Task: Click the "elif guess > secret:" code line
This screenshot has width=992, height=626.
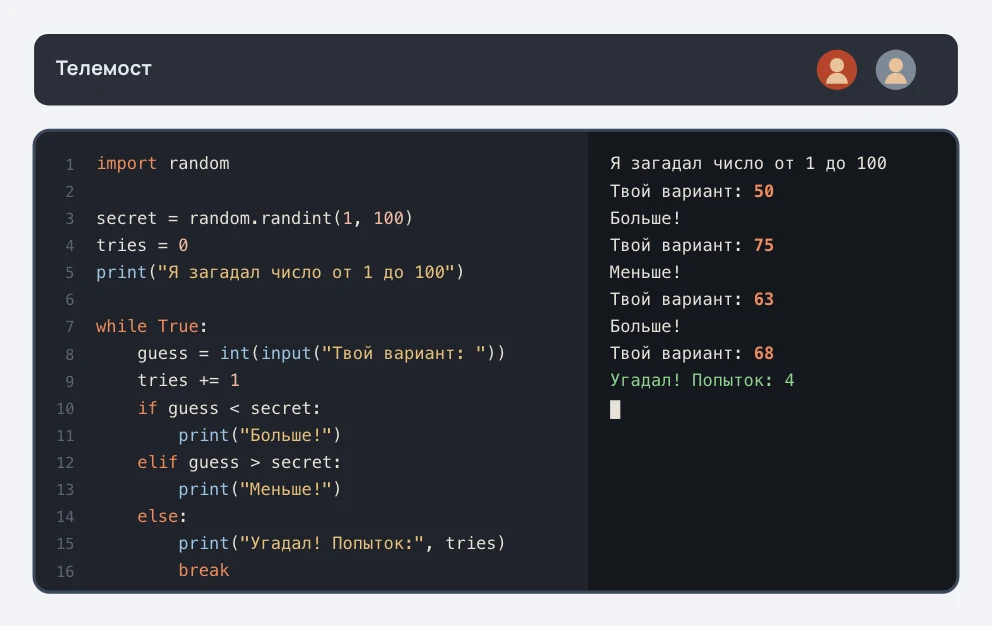Action: click(x=239, y=463)
